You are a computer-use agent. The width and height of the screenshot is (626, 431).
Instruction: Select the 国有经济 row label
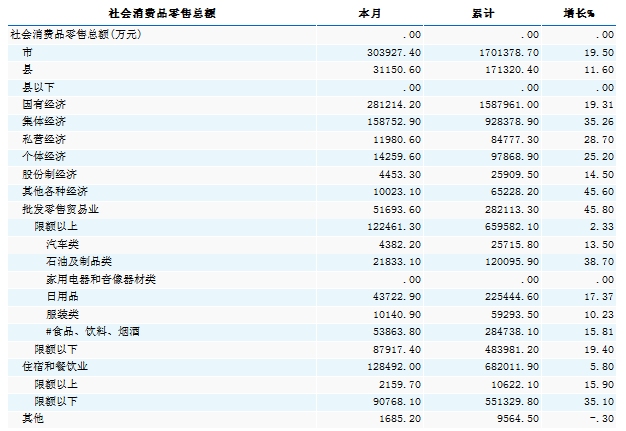click(44, 105)
